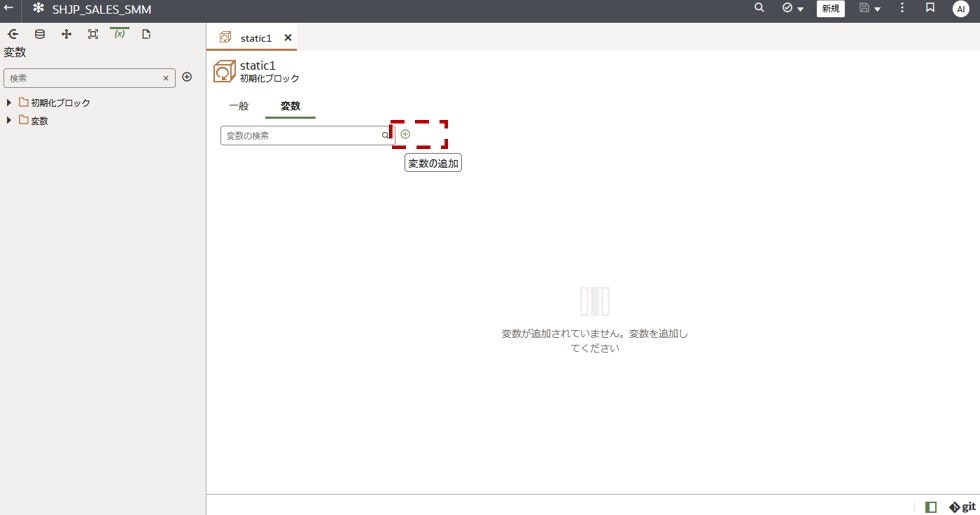Open the 一般 tab
This screenshot has height=515, width=980.
coord(239,106)
